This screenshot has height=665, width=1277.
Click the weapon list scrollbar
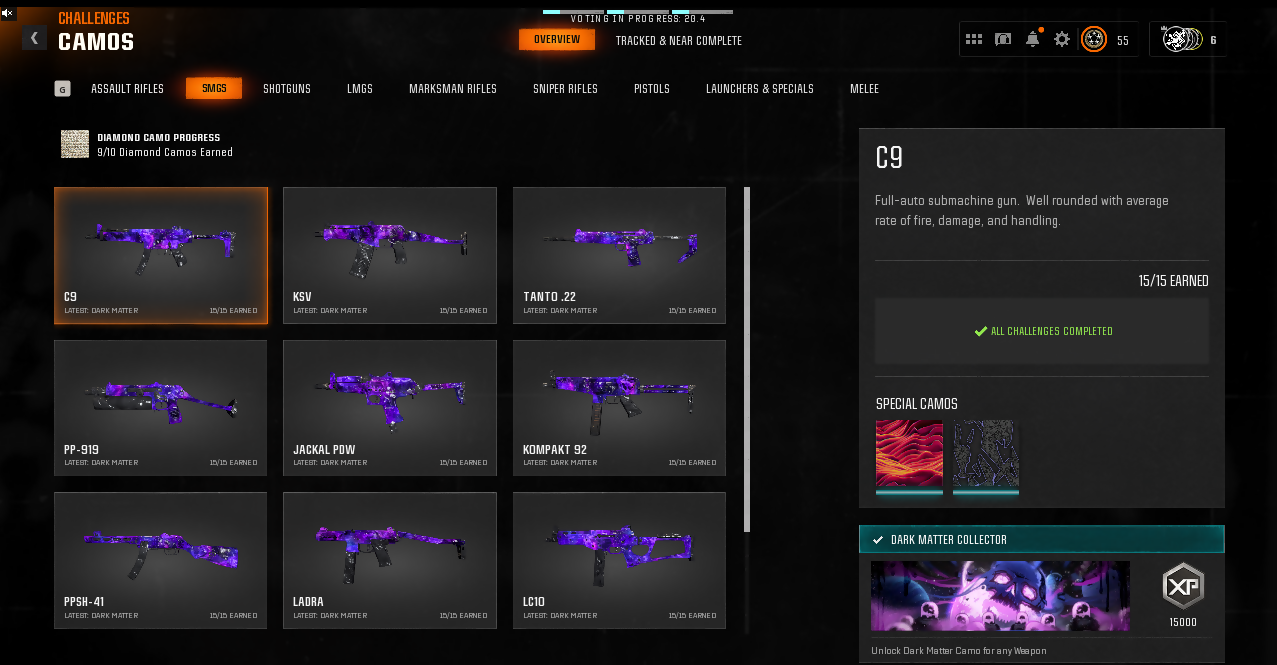point(746,360)
